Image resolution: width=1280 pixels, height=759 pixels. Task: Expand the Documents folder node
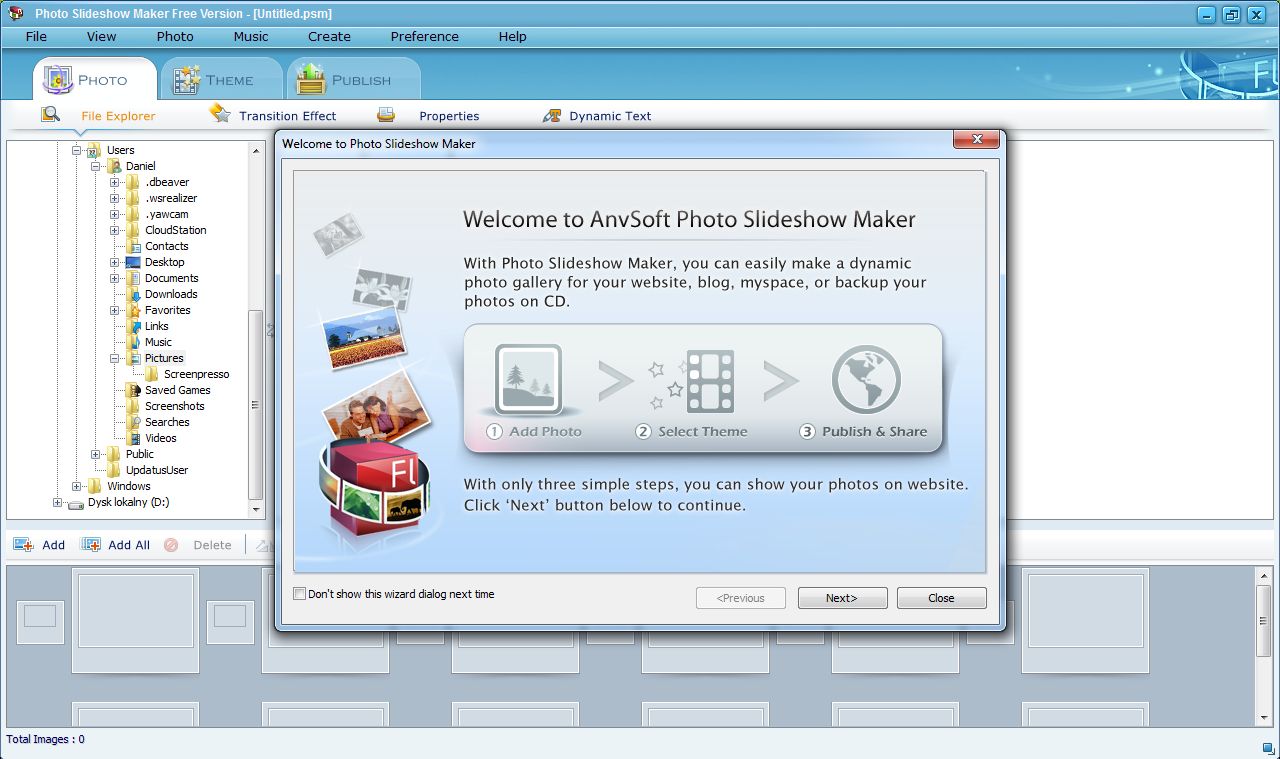click(x=115, y=278)
